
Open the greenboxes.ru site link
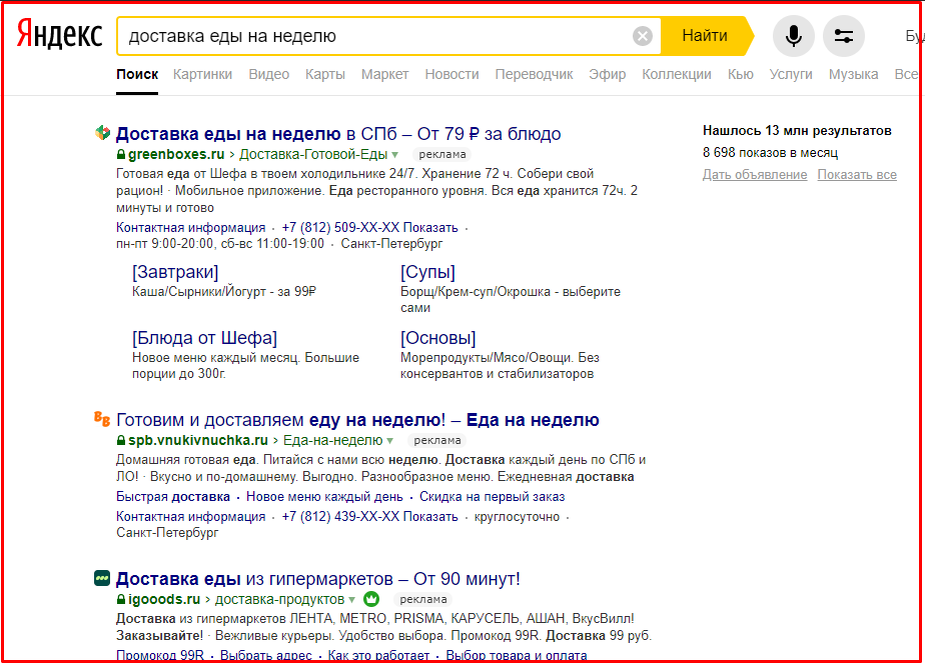(176, 155)
